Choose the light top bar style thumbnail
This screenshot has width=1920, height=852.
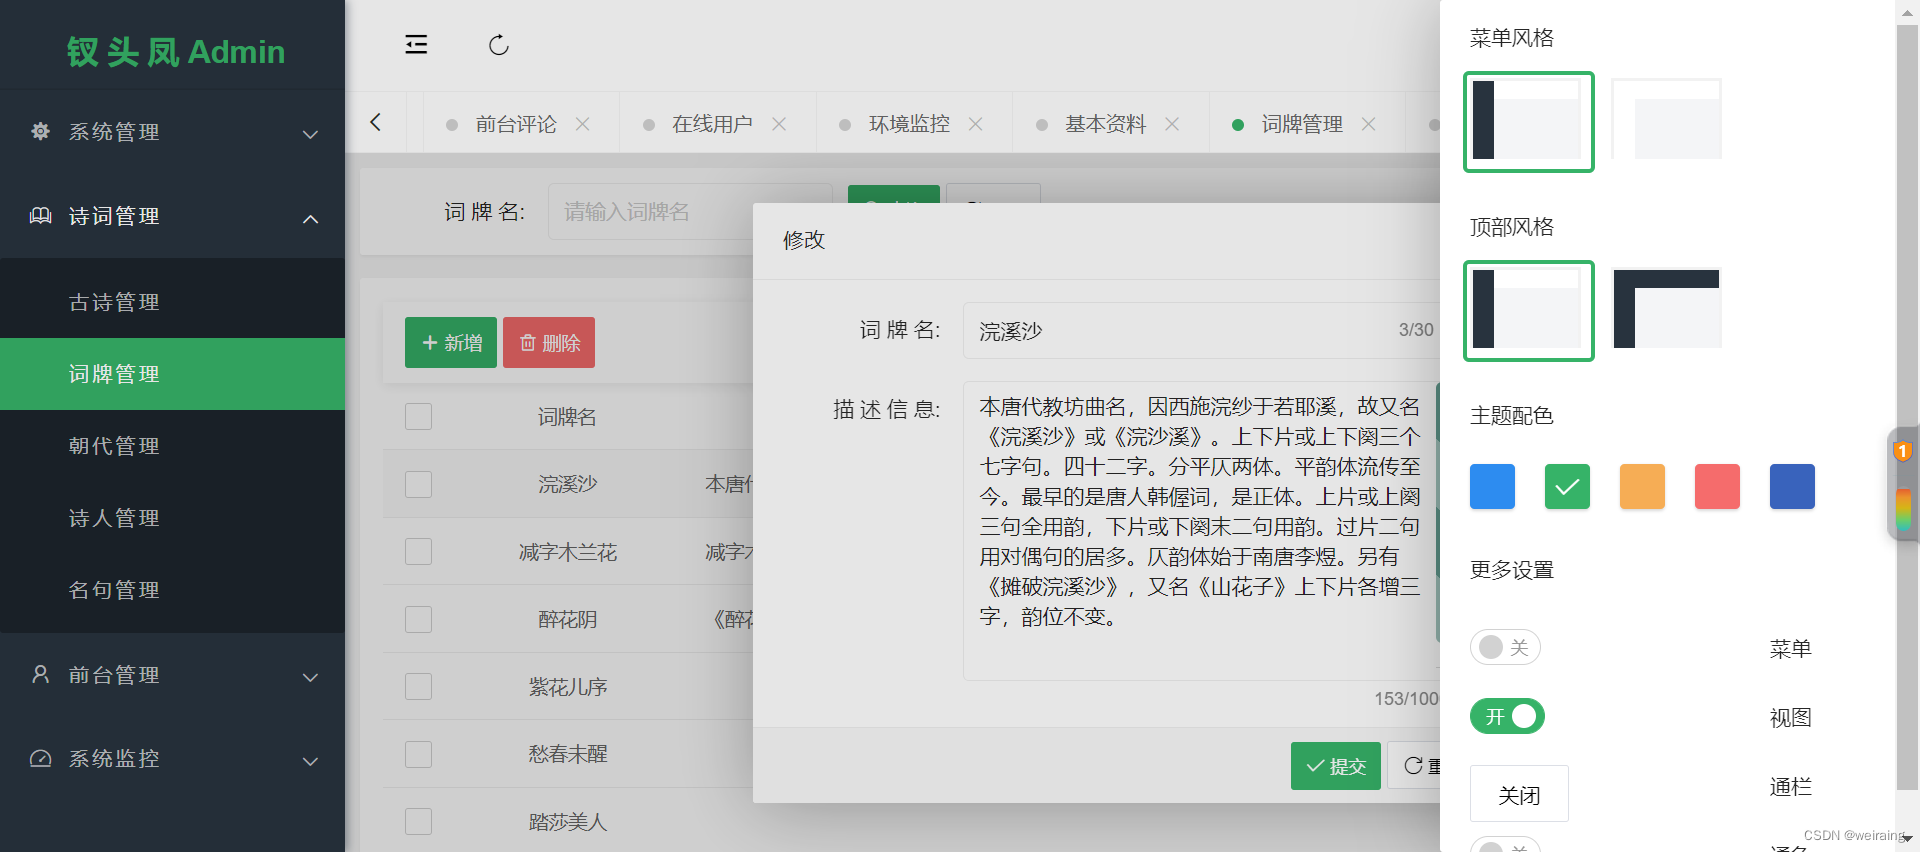(x=1529, y=310)
